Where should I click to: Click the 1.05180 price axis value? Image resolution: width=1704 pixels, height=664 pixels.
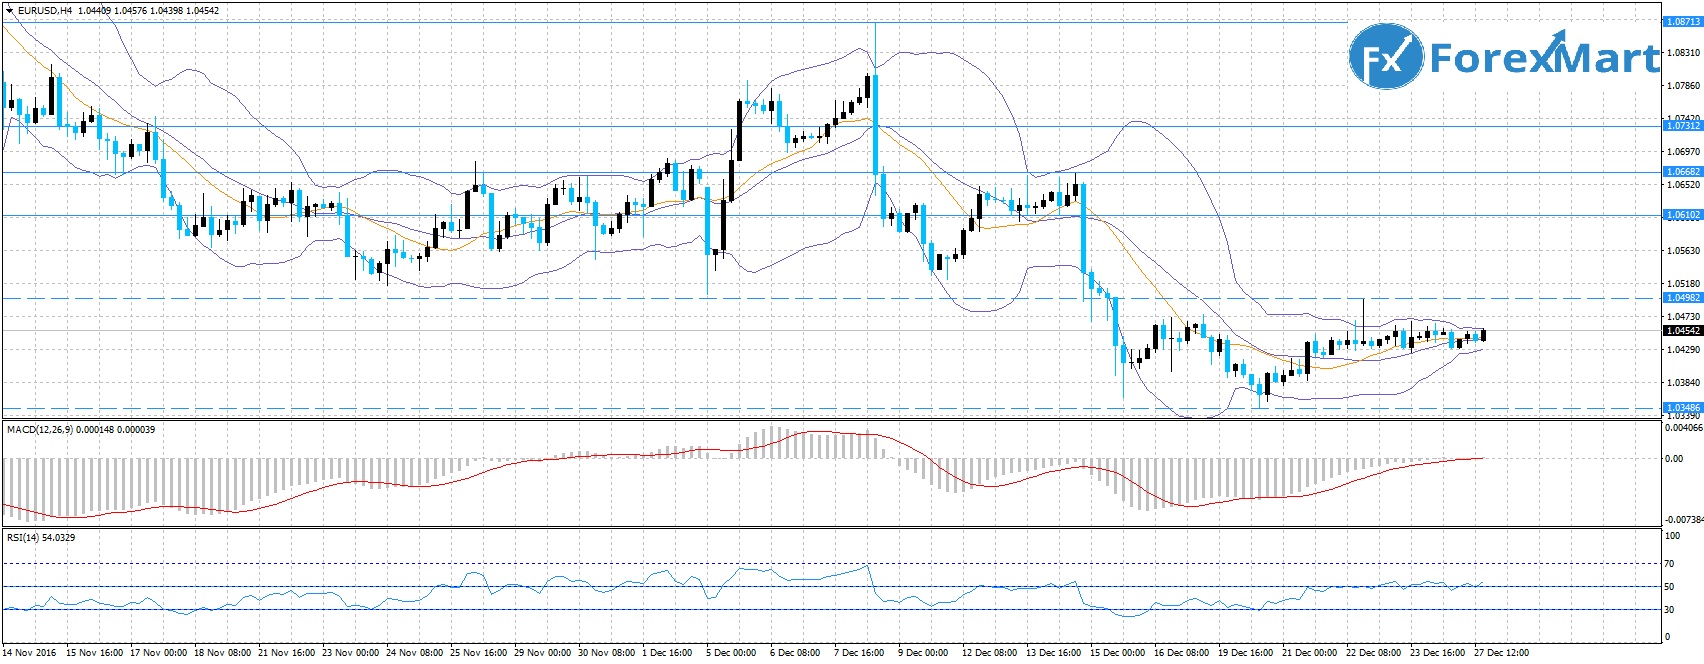tap(1684, 284)
